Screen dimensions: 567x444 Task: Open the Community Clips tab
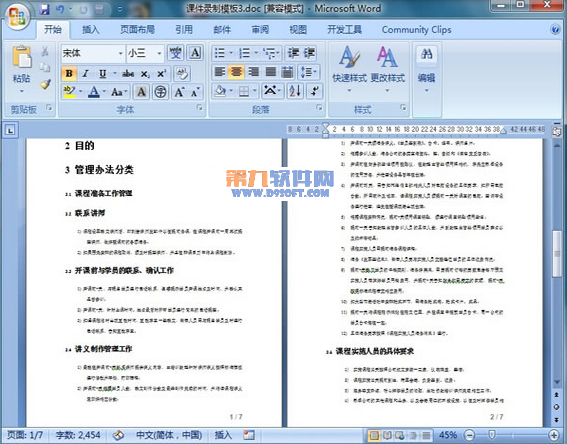pyautogui.click(x=417, y=30)
